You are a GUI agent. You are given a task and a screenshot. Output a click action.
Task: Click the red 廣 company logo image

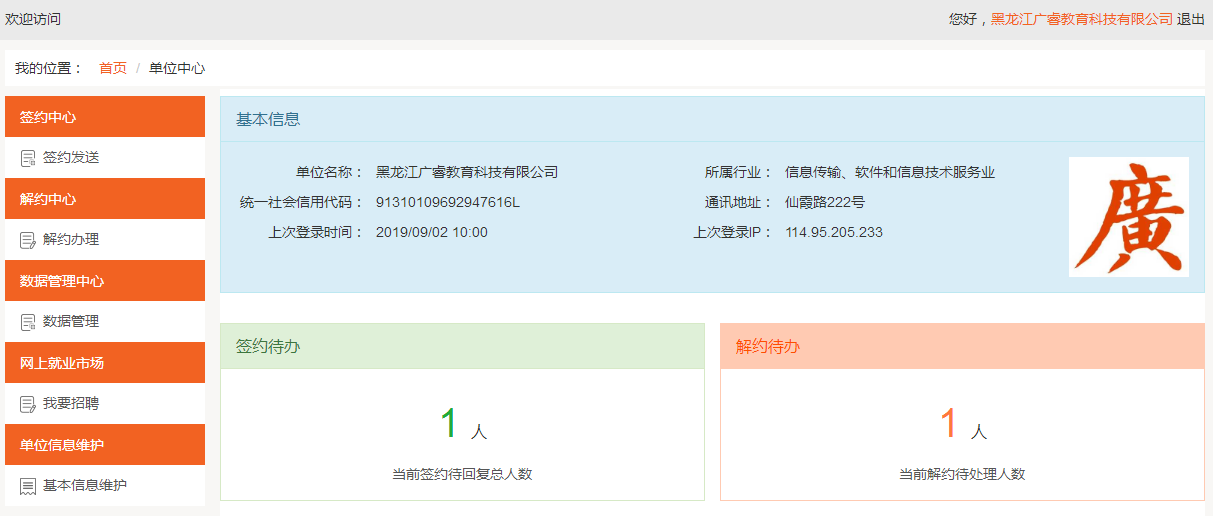(x=1128, y=216)
